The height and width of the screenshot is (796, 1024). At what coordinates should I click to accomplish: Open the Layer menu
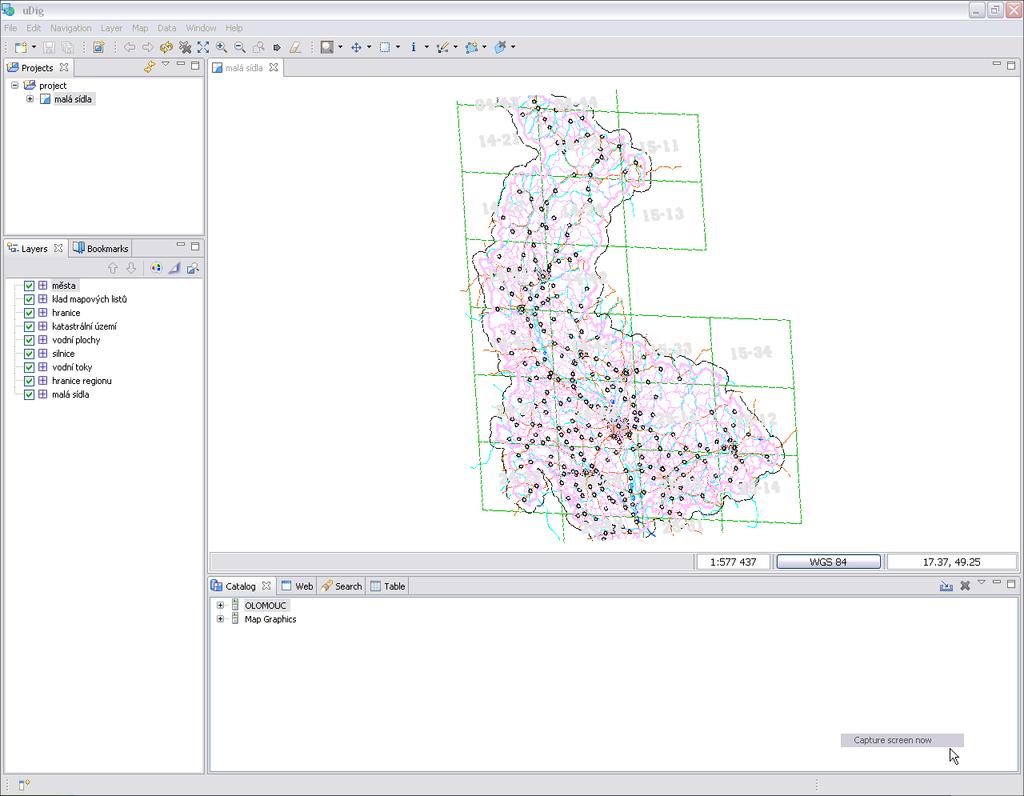[111, 28]
